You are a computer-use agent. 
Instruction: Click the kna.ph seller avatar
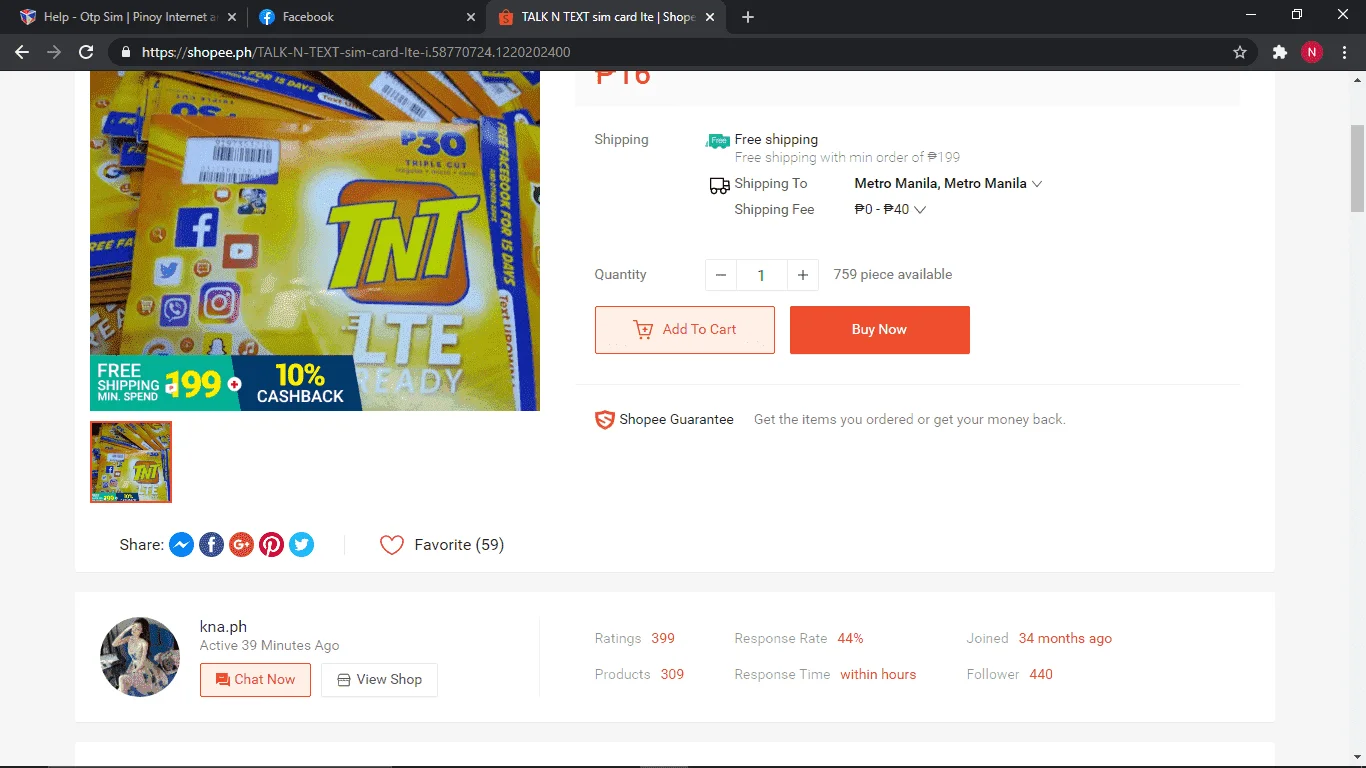click(140, 657)
